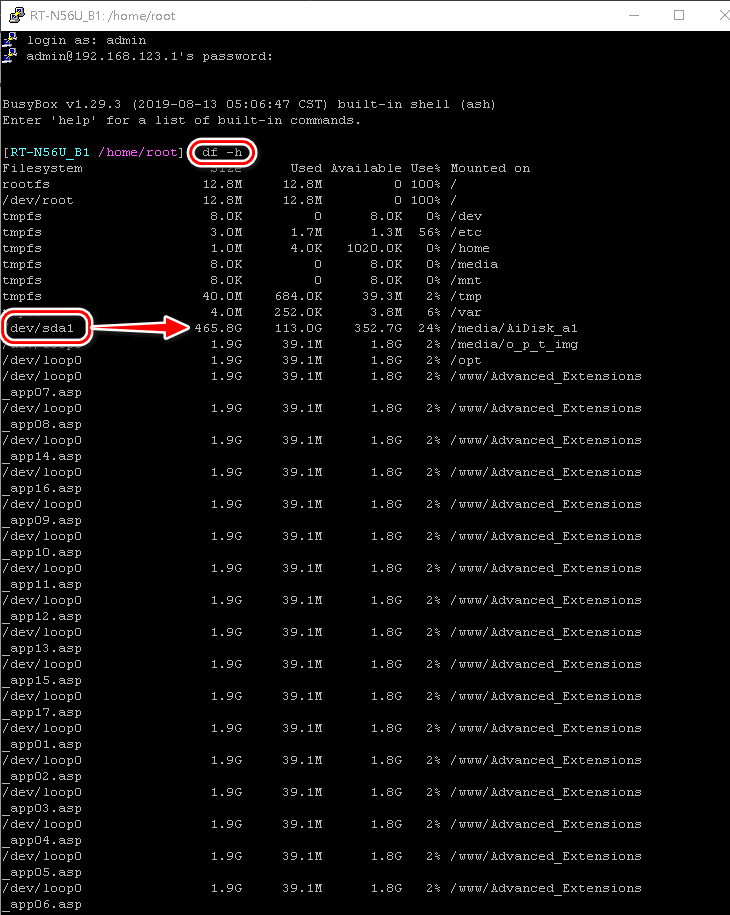This screenshot has width=730, height=915.
Task: Click the '/etc' mount point
Action: [x=466, y=232]
